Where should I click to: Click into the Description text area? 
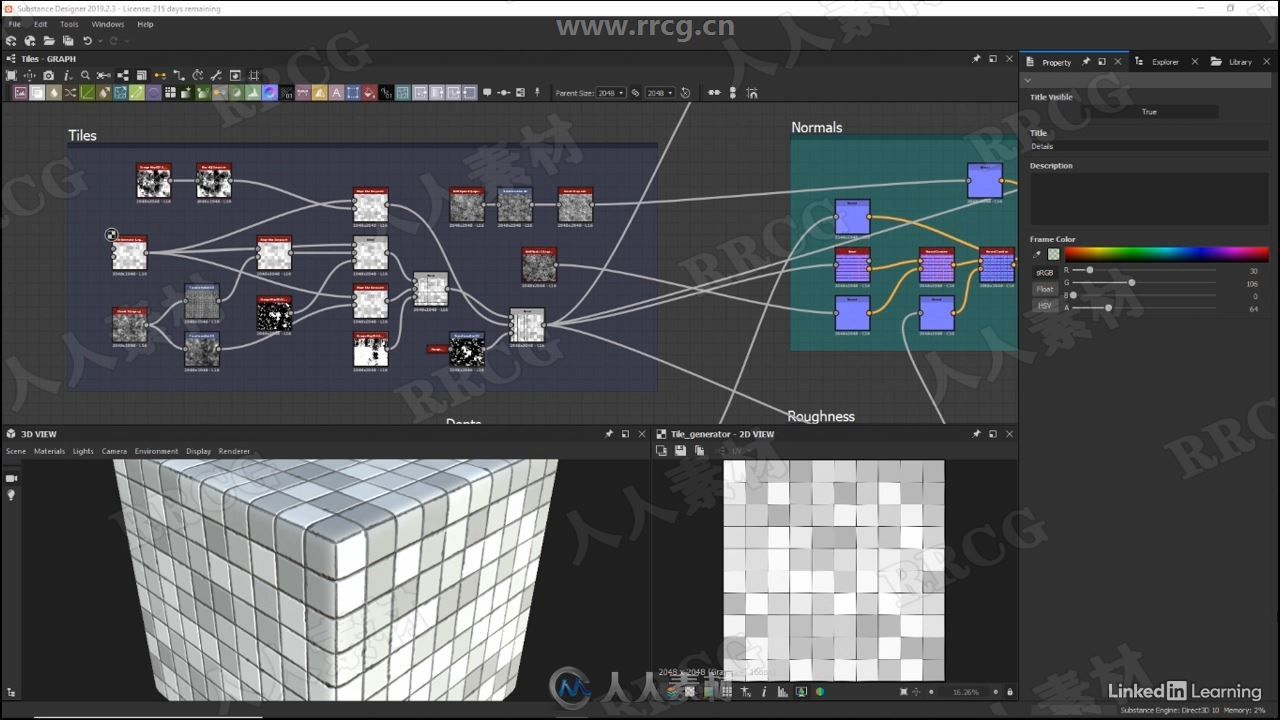[1149, 198]
